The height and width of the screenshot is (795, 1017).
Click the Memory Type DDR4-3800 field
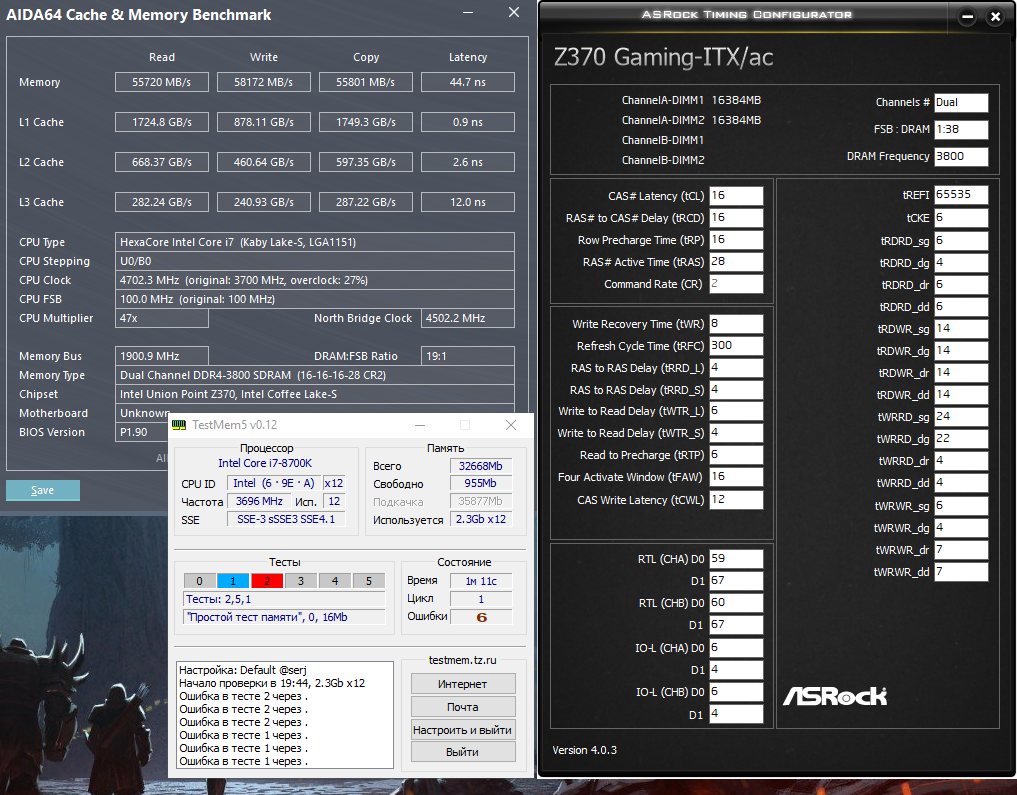click(315, 375)
